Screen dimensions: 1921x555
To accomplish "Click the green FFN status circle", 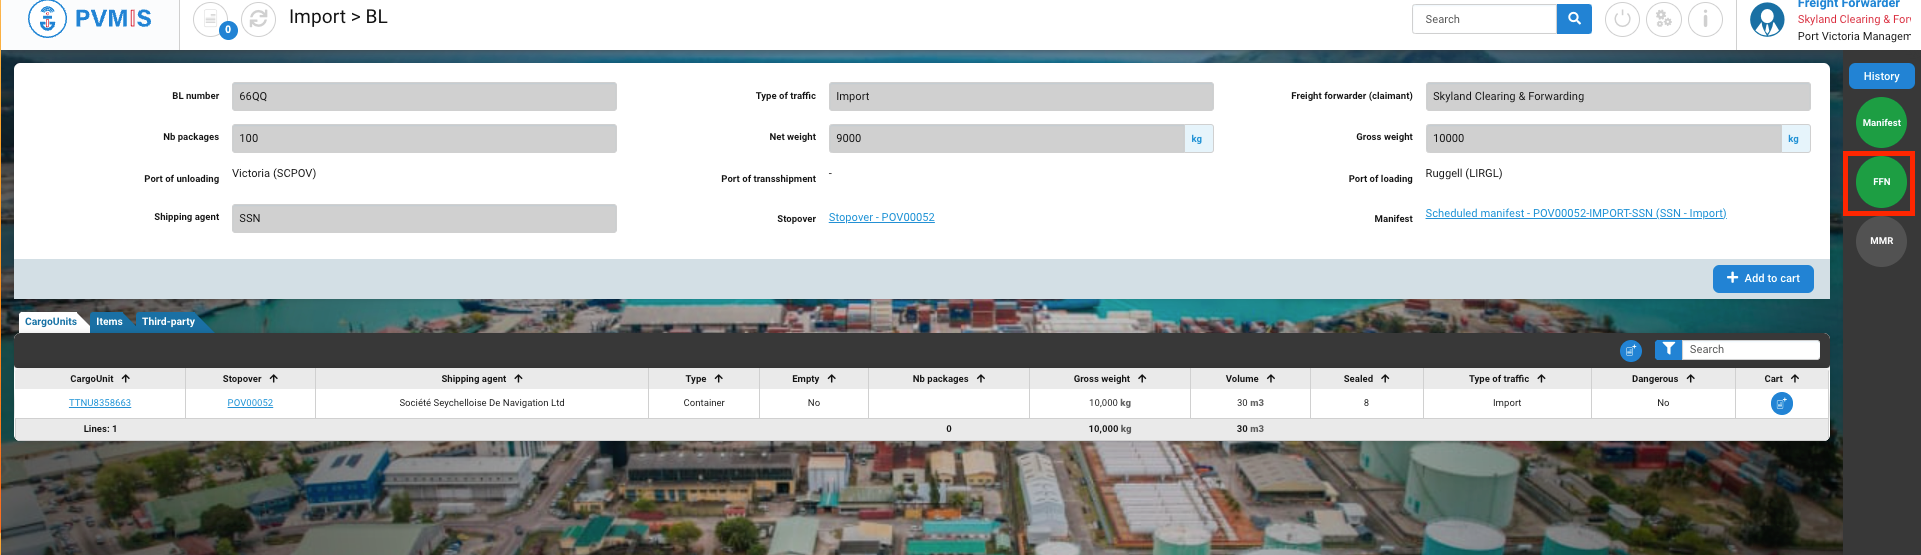I will (x=1881, y=182).
